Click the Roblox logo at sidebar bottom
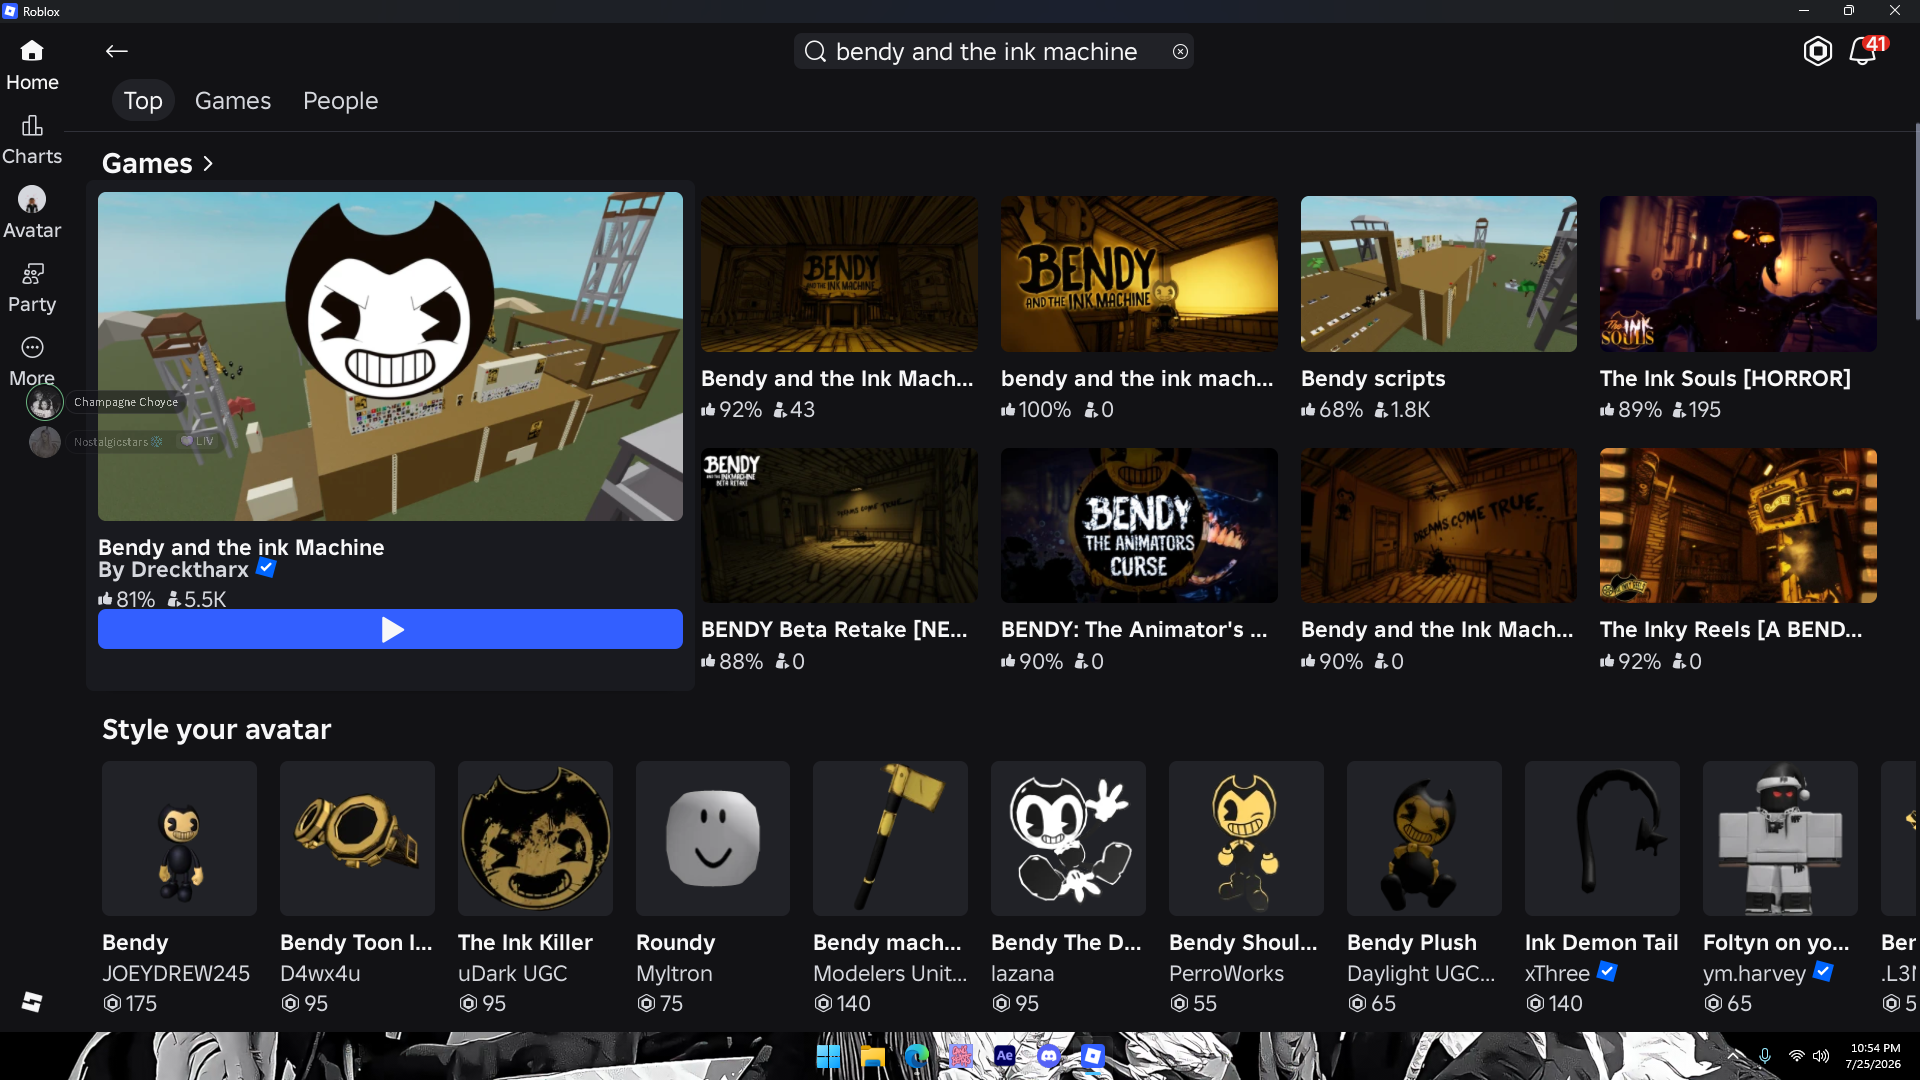 coord(32,1002)
